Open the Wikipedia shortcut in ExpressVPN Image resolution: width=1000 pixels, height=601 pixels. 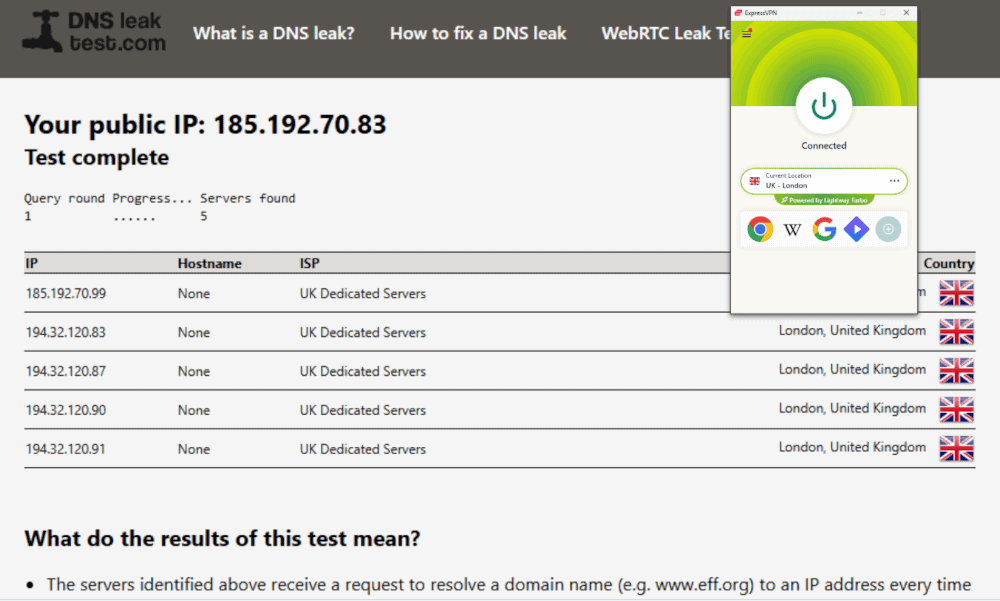pos(792,230)
